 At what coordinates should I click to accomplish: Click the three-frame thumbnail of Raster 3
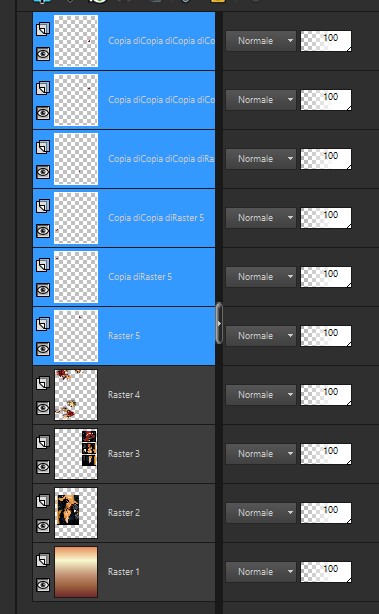(76, 454)
